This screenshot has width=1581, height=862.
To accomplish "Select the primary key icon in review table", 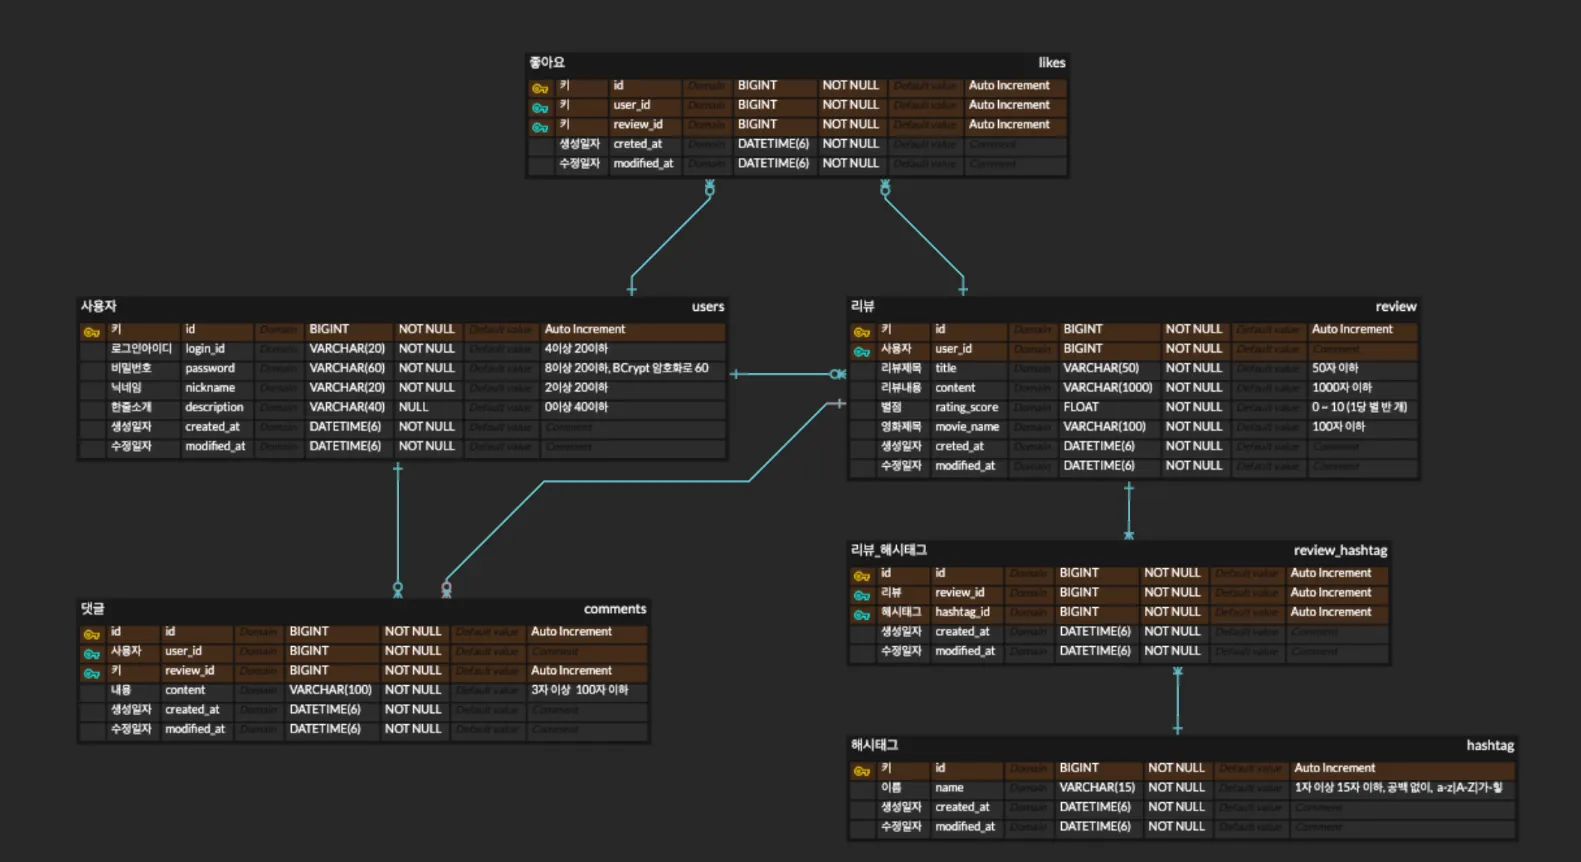I will coord(861,332).
